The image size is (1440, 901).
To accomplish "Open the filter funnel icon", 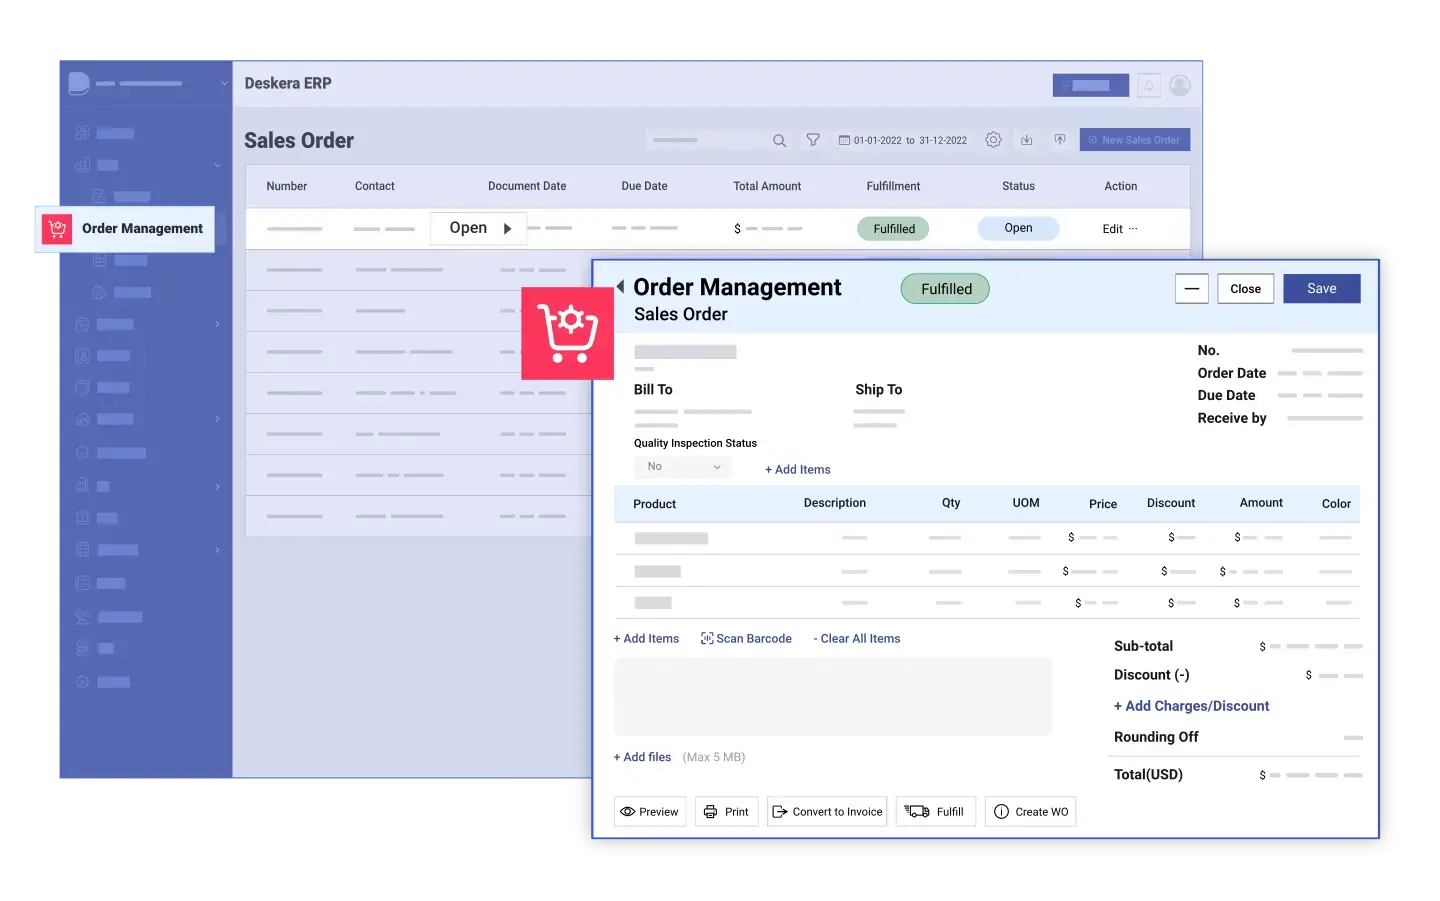I will coord(814,140).
